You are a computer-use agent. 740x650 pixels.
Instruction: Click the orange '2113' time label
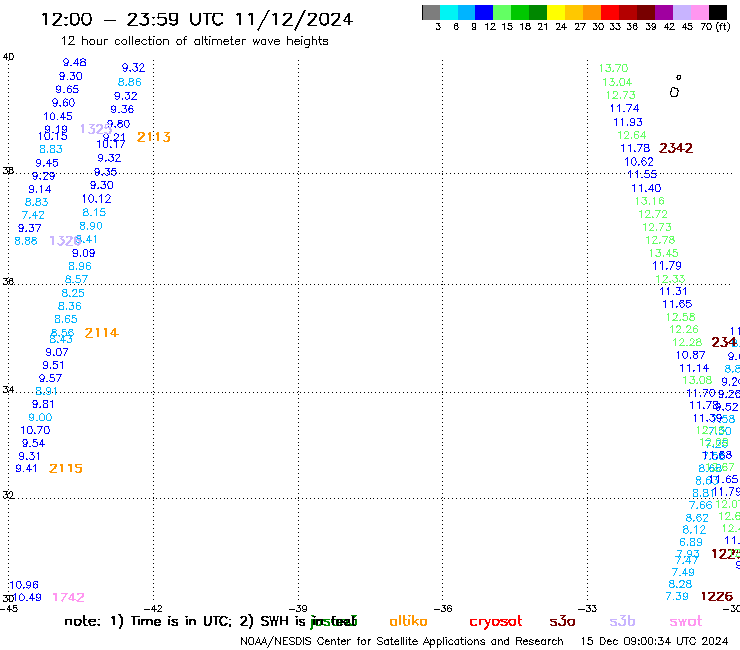tap(154, 137)
